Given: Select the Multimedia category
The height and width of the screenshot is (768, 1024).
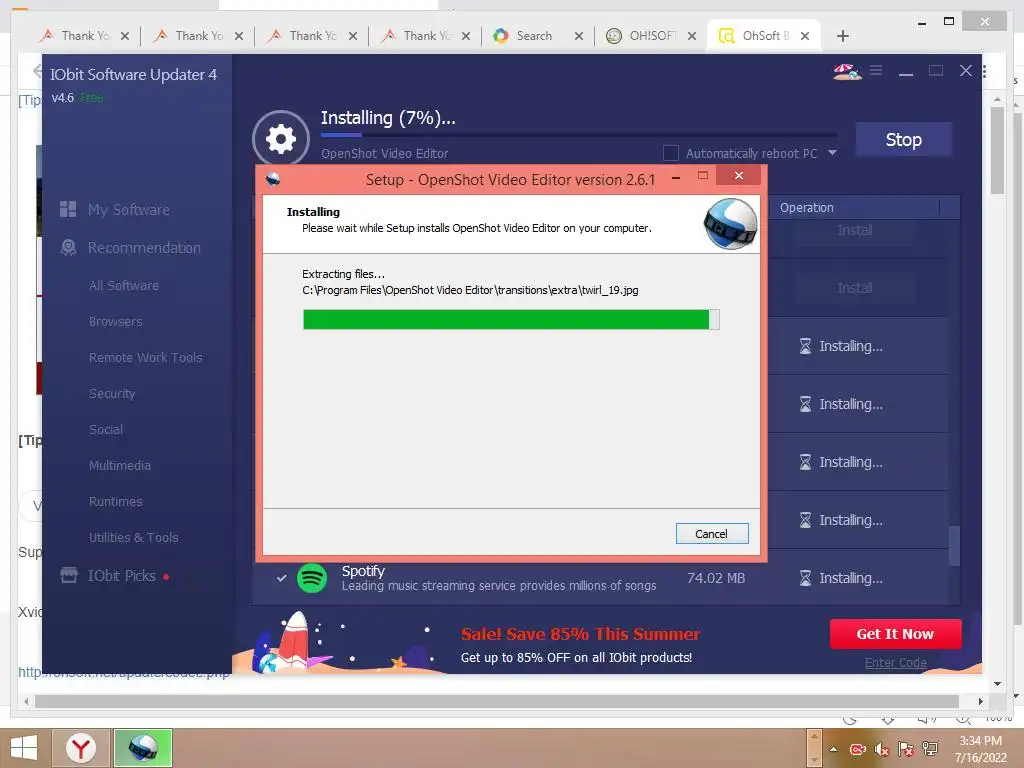Looking at the screenshot, I should coord(120,465).
